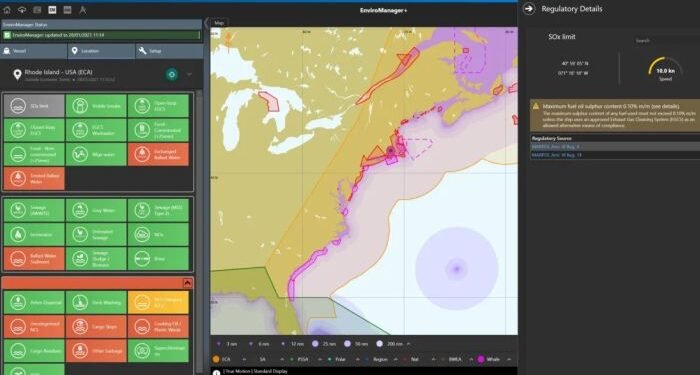Toggle the 200 nm distance ring
This screenshot has height=375, width=700.
click(379, 344)
